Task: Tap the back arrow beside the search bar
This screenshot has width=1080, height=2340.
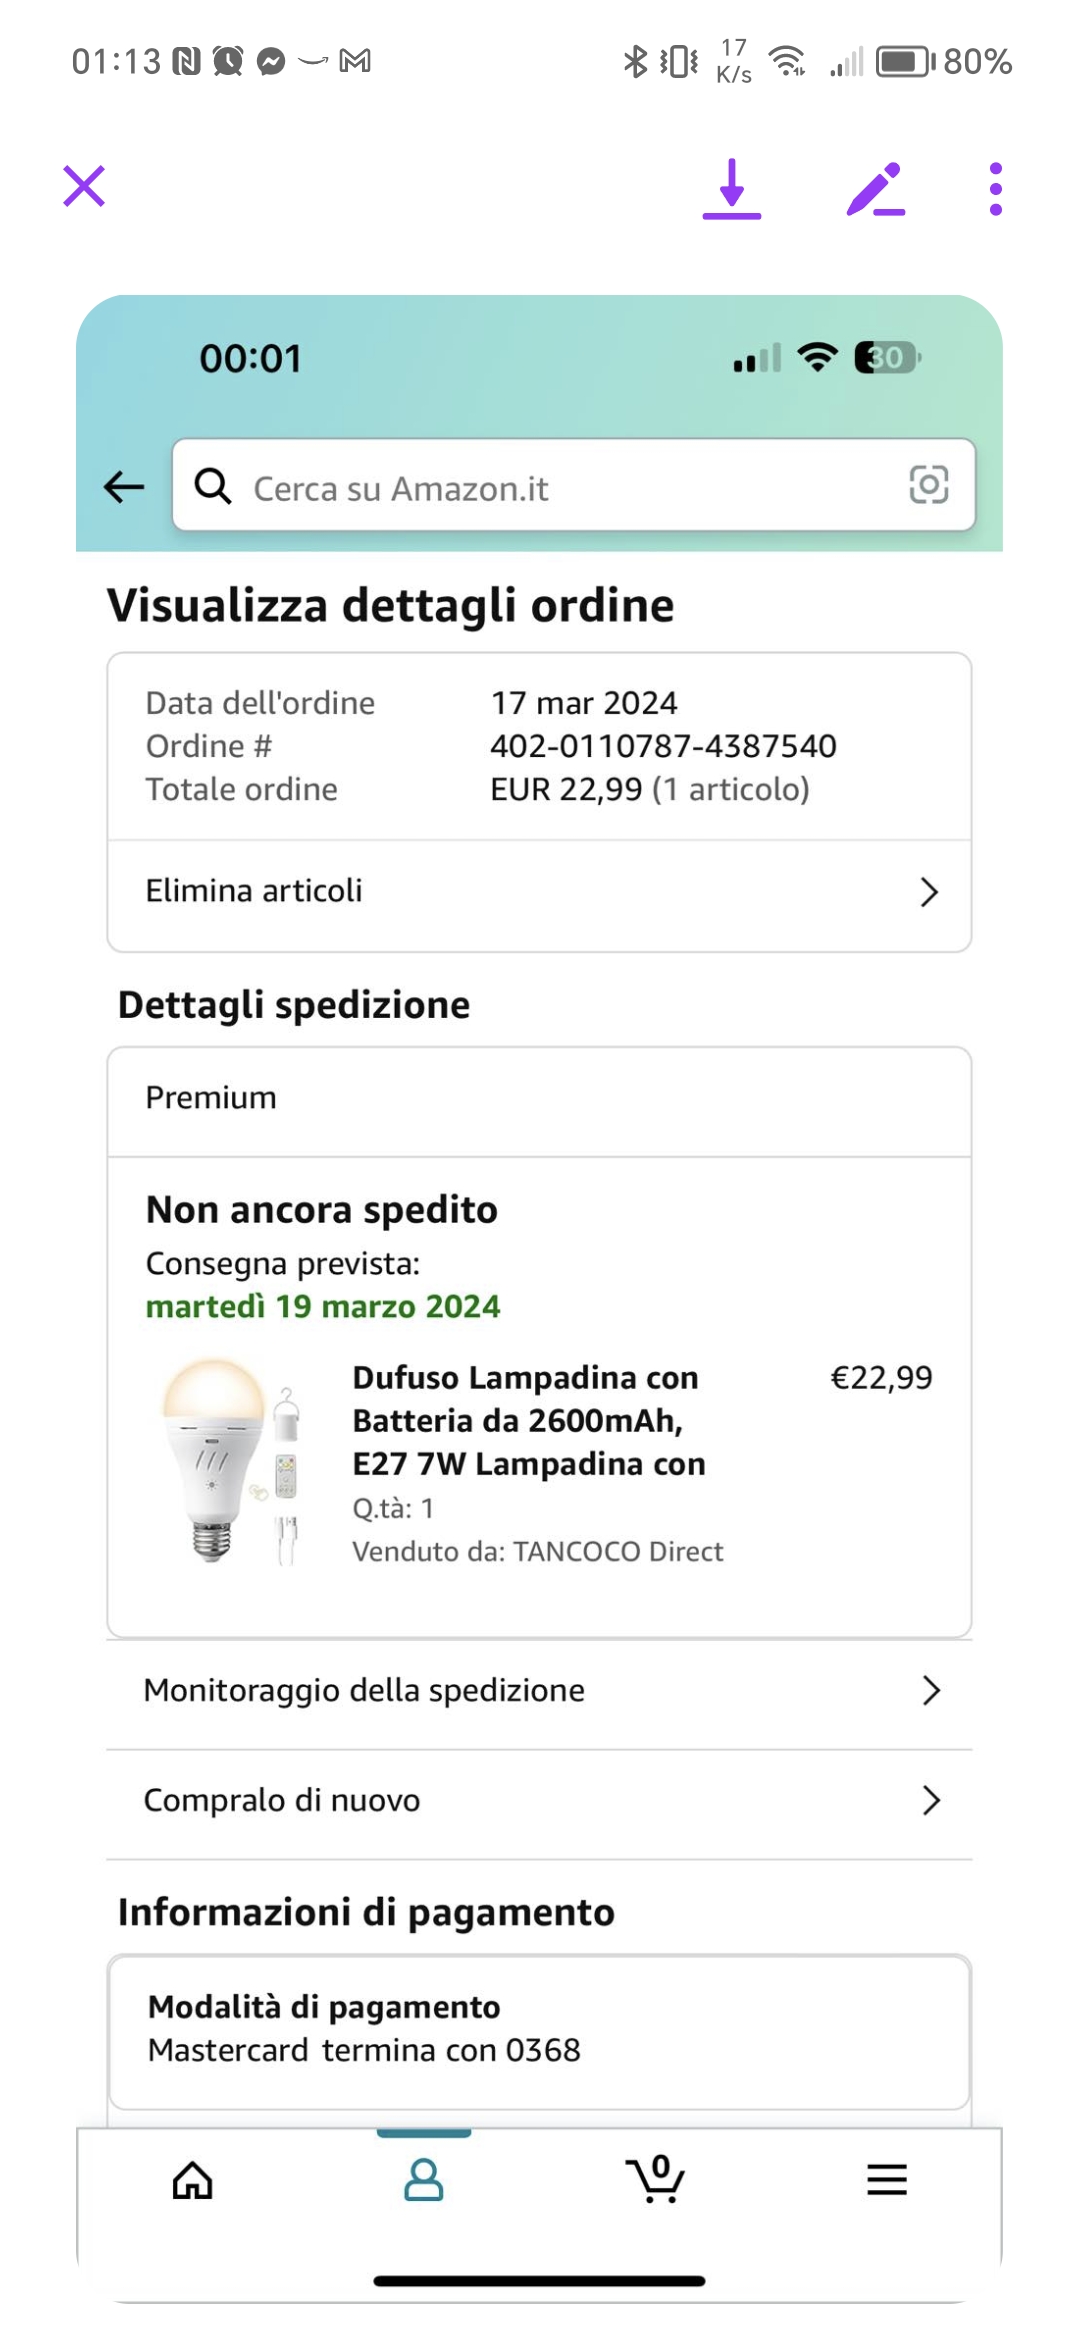Action: pyautogui.click(x=124, y=487)
